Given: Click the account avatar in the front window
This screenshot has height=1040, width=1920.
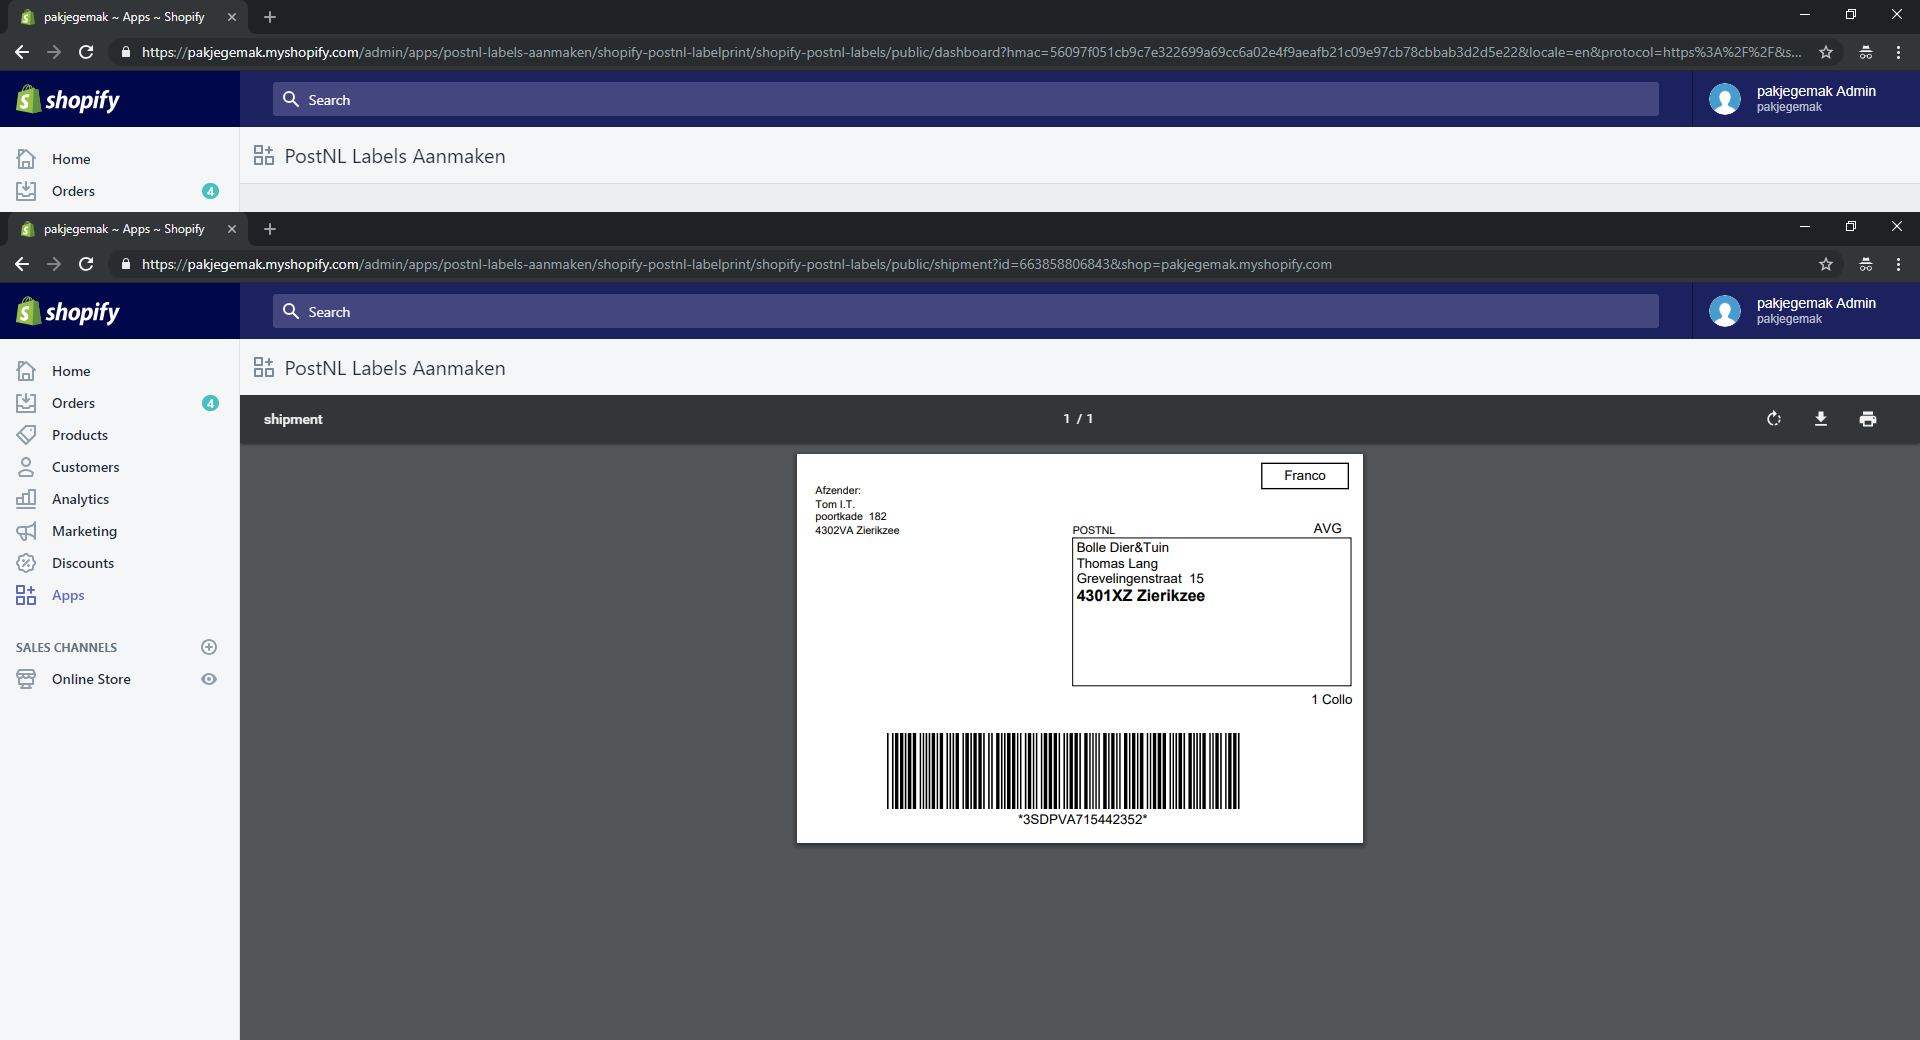Looking at the screenshot, I should (x=1725, y=311).
